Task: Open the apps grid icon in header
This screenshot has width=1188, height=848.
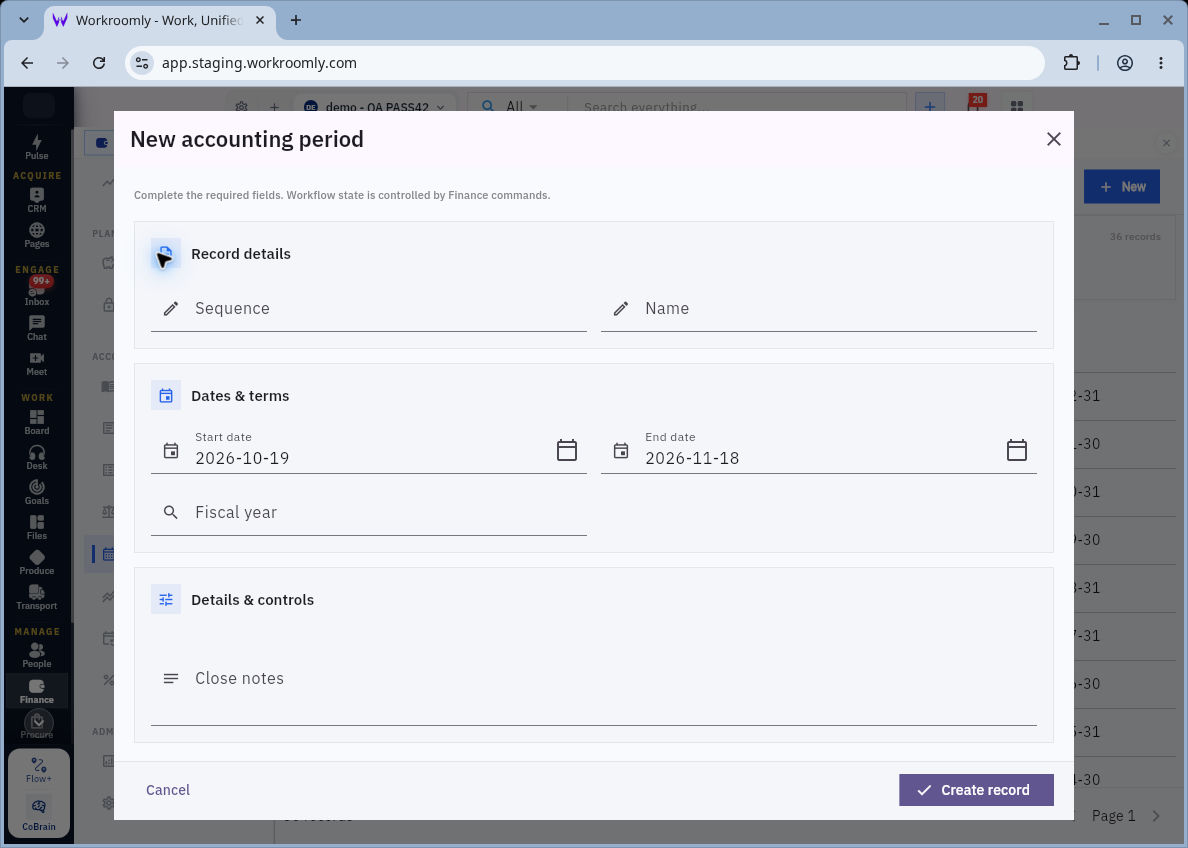Action: (x=1017, y=106)
